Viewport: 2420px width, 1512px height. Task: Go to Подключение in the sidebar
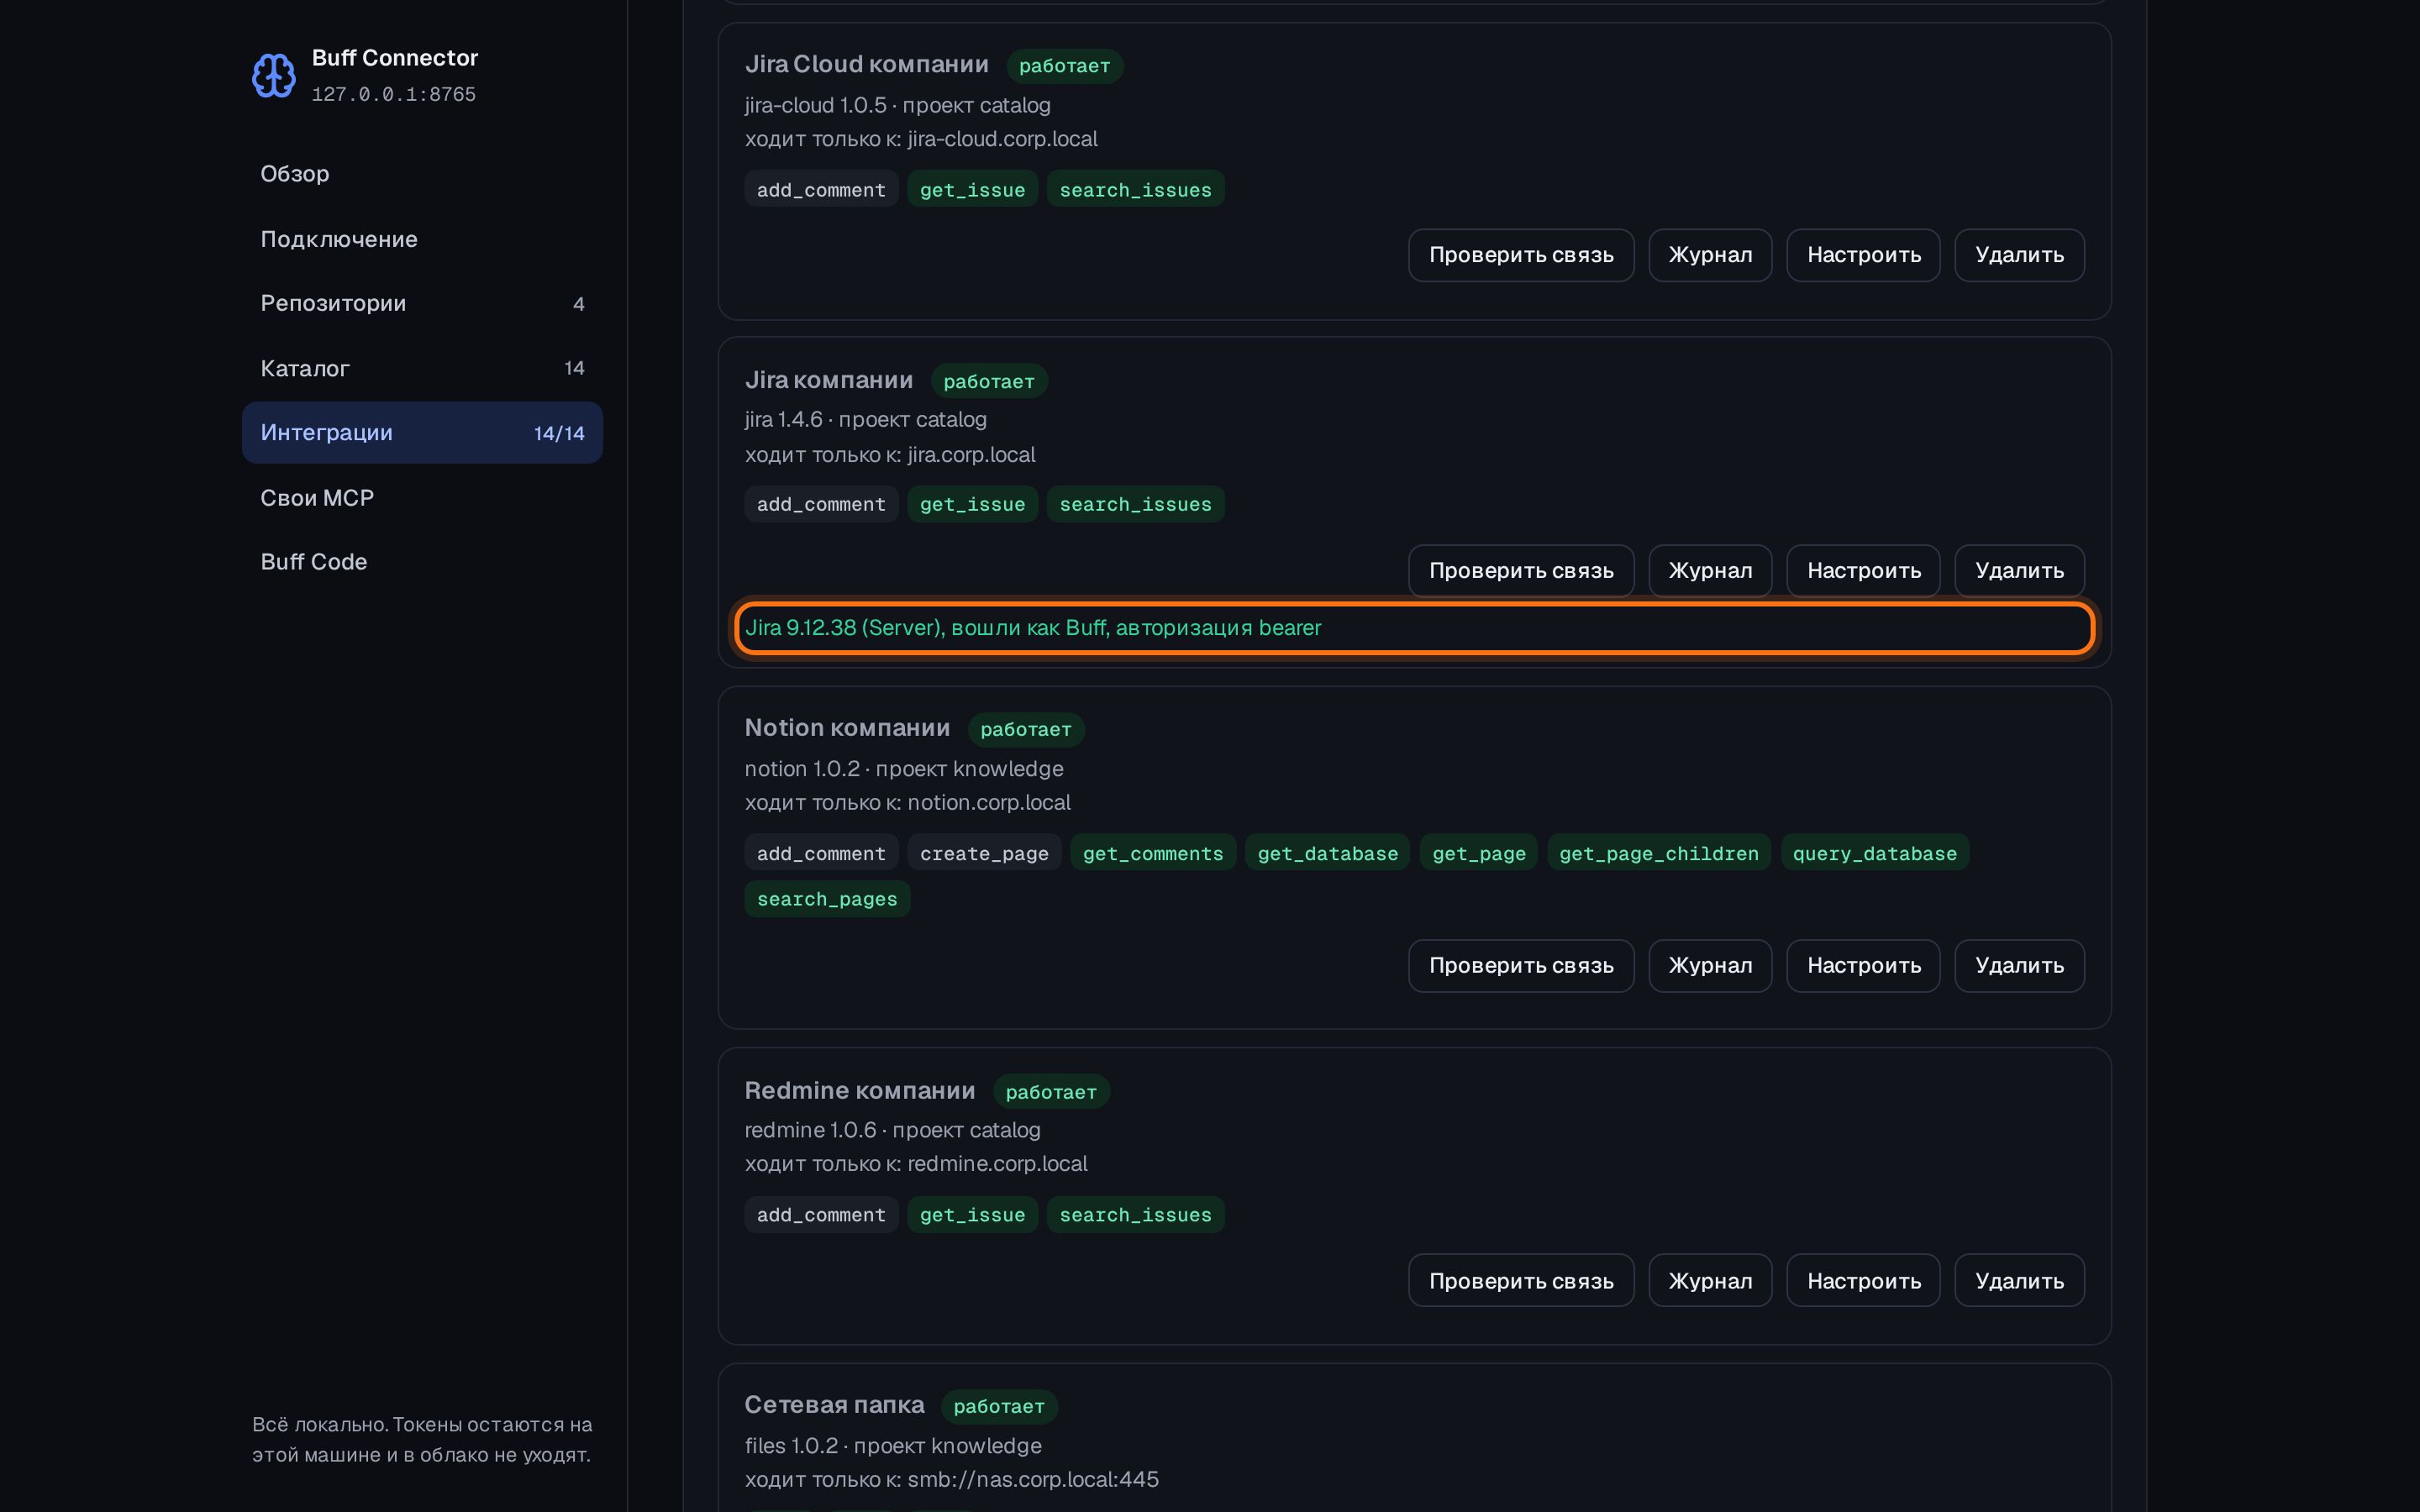(422, 239)
